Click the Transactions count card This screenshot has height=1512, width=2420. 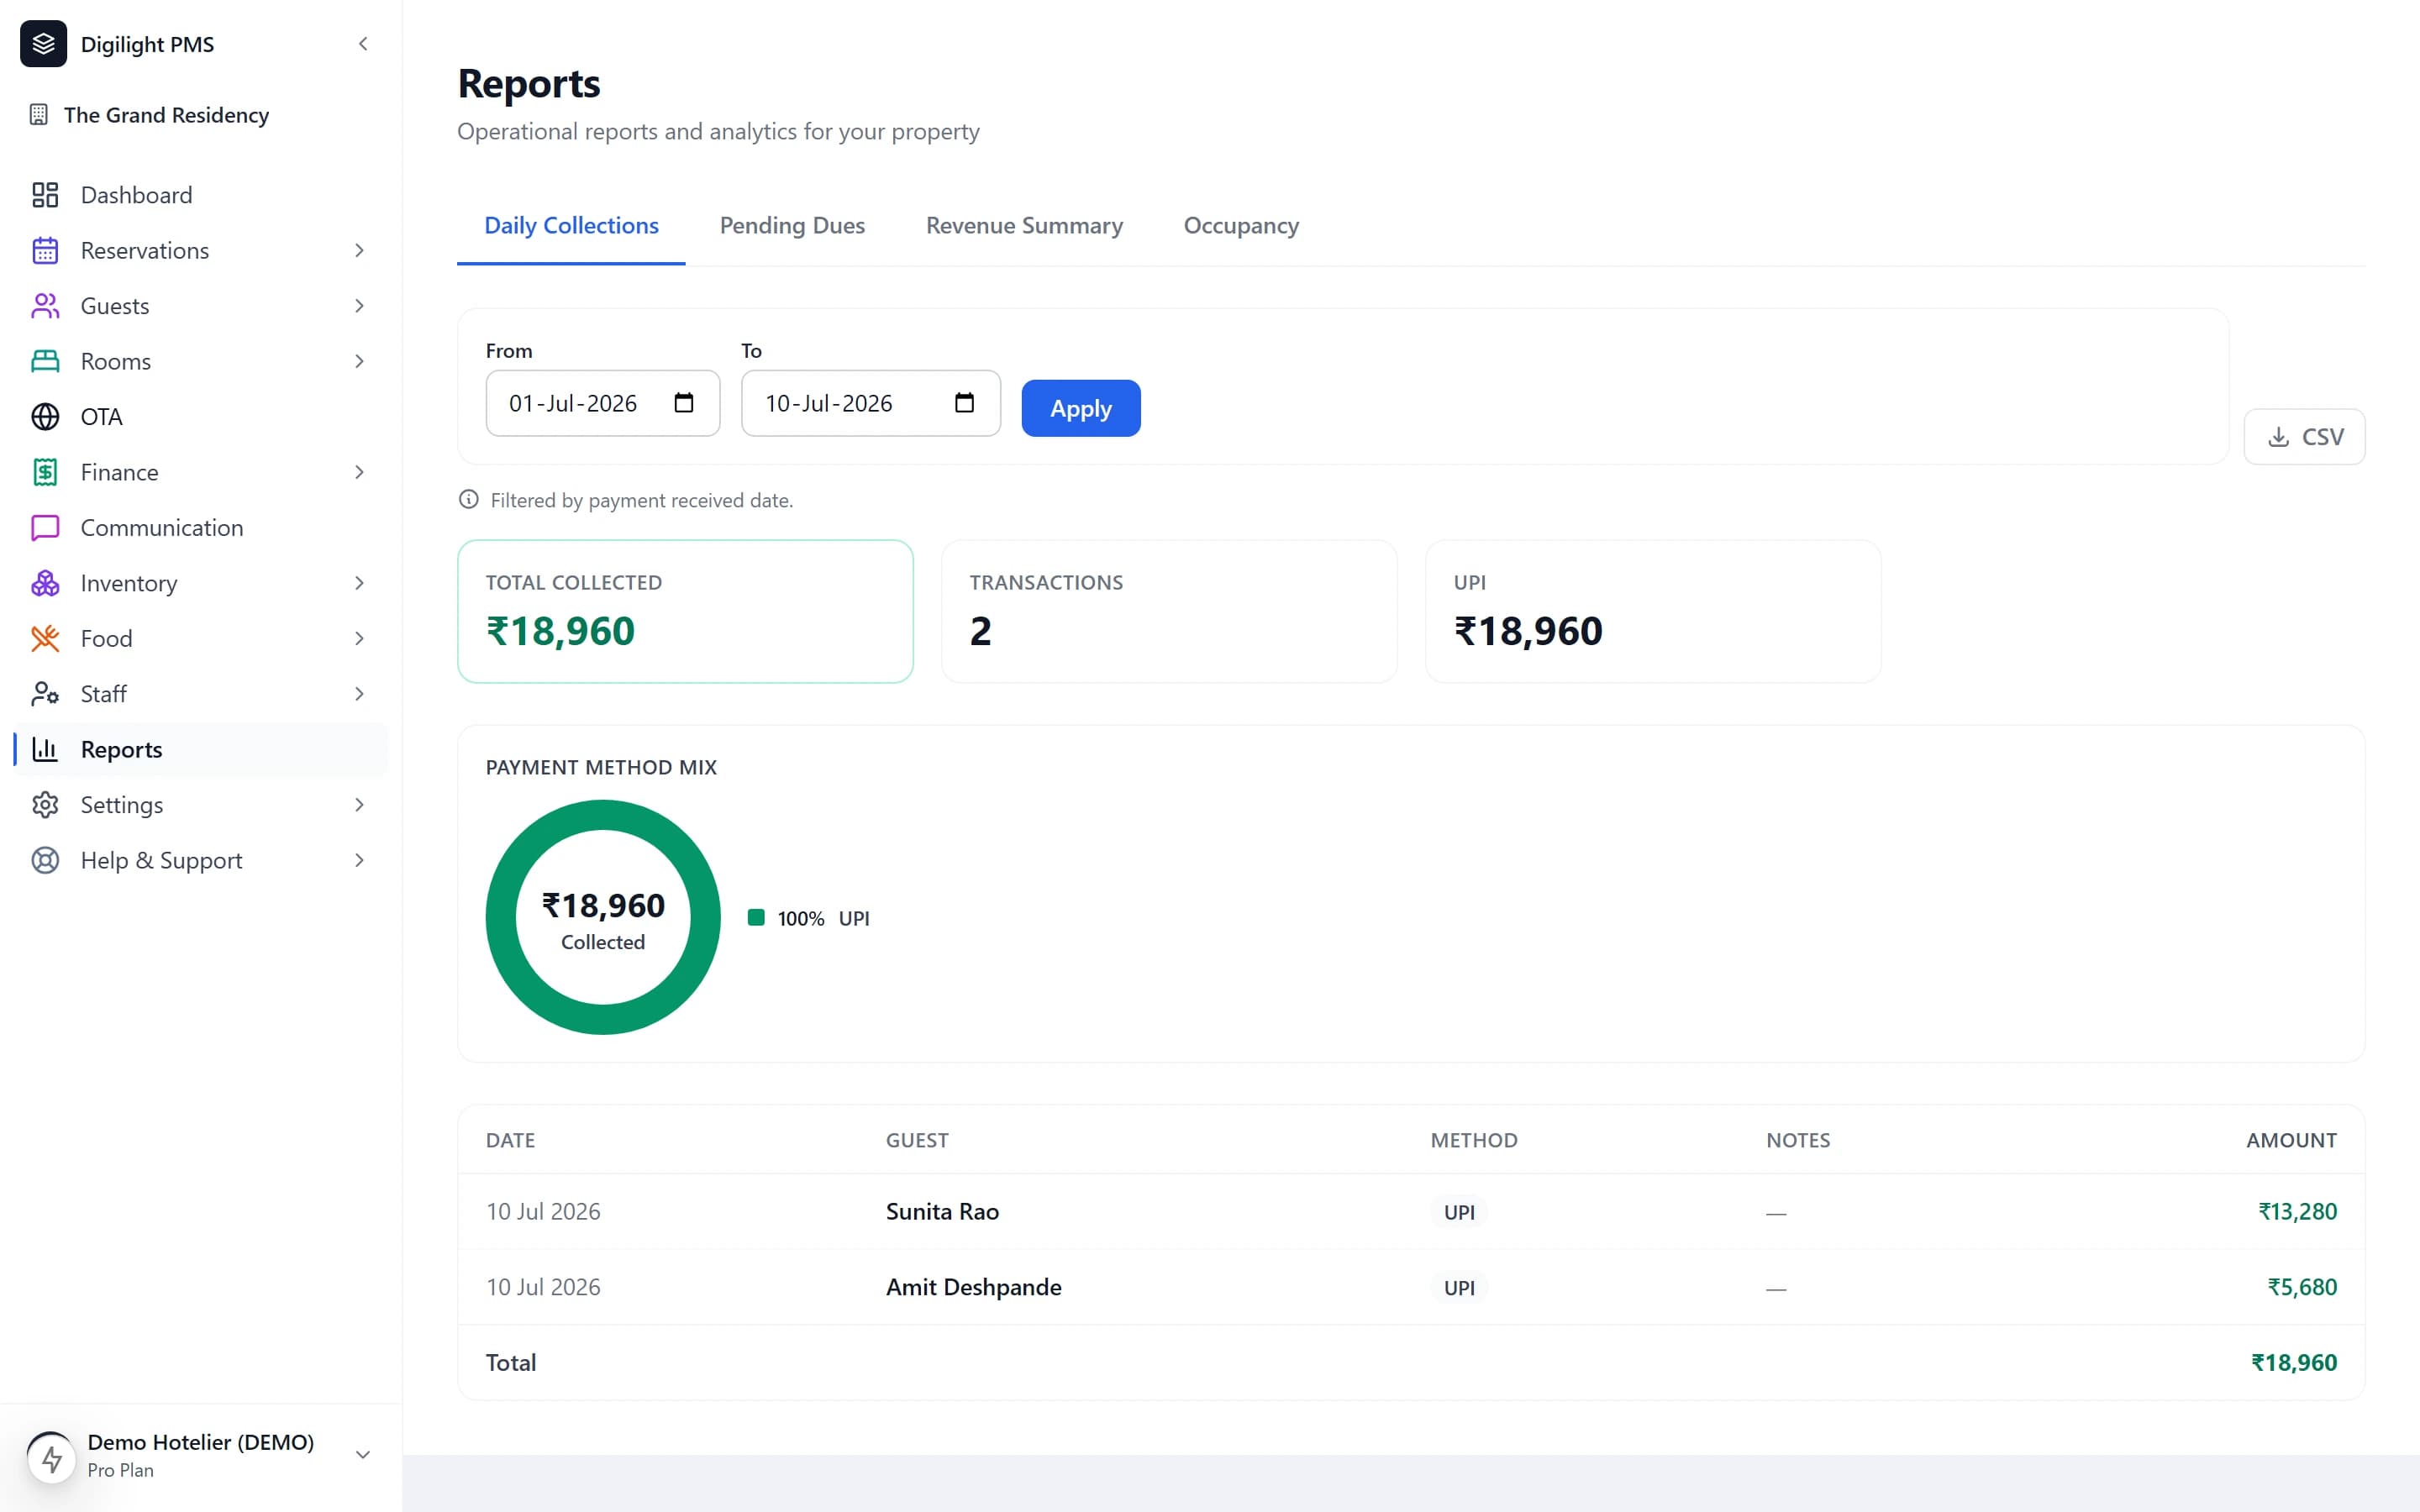click(x=1169, y=612)
